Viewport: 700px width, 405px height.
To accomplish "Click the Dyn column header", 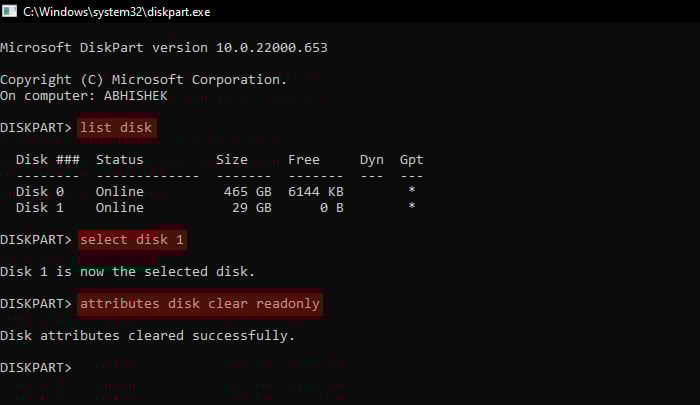I will click(x=371, y=160).
